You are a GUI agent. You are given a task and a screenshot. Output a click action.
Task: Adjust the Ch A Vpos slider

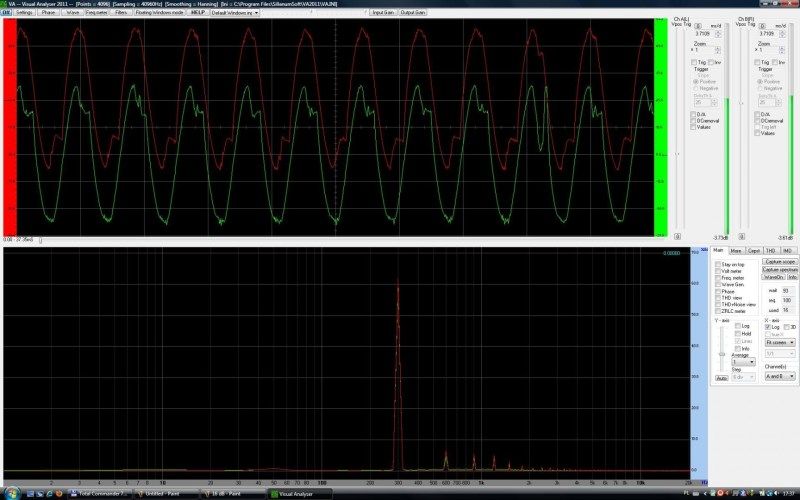[x=678, y=154]
